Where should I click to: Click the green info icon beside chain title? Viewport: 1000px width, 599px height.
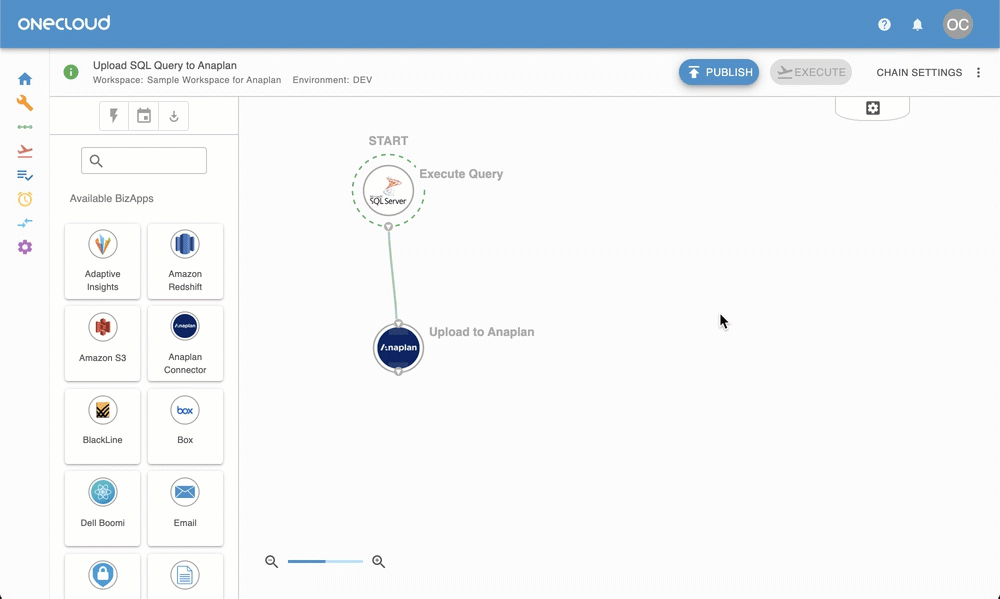pyautogui.click(x=71, y=72)
